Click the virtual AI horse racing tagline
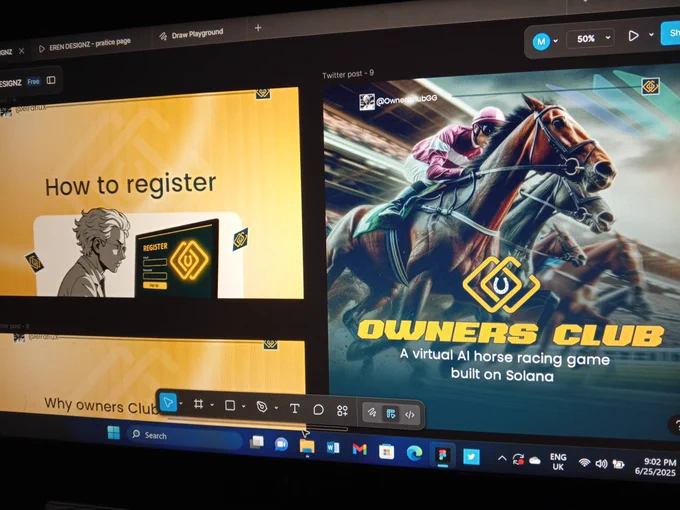This screenshot has width=680, height=510. (x=504, y=366)
